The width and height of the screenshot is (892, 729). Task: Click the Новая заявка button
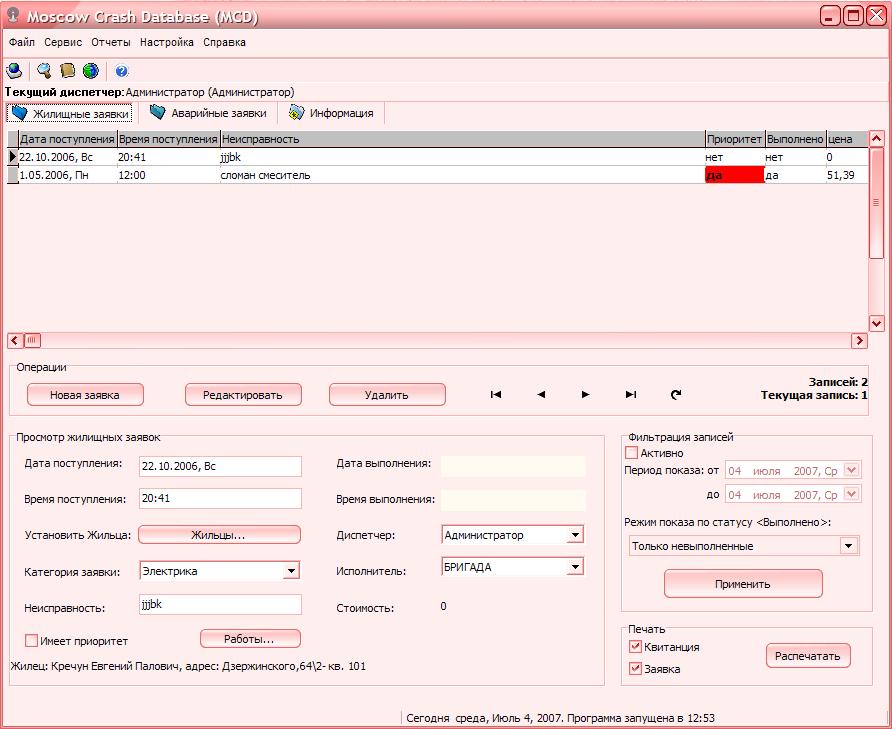pos(85,395)
